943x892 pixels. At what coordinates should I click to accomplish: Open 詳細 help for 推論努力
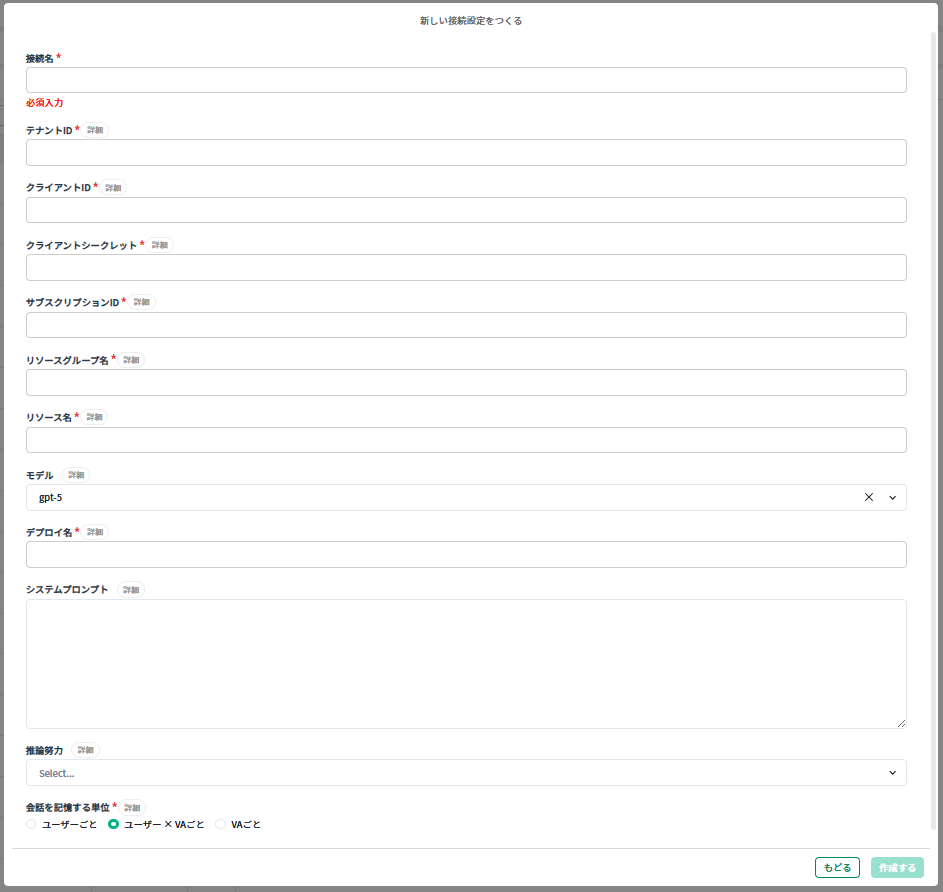(x=86, y=750)
